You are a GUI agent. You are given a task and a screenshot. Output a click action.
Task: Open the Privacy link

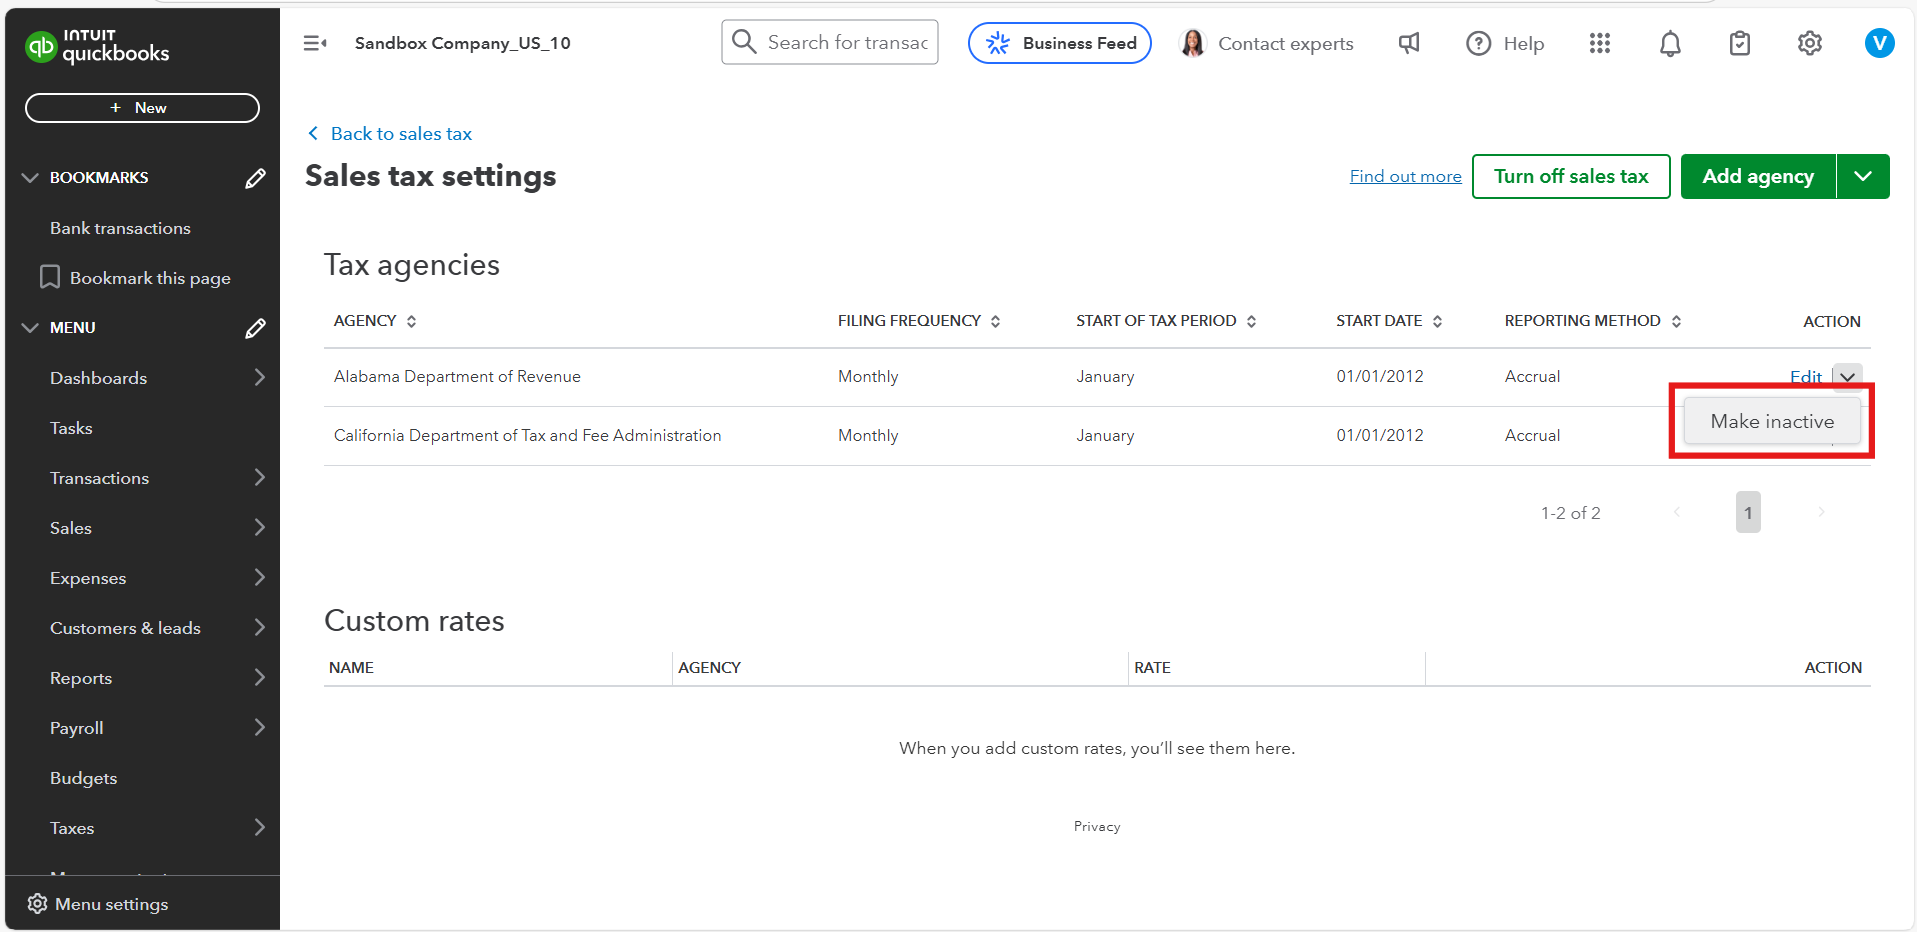click(1097, 826)
